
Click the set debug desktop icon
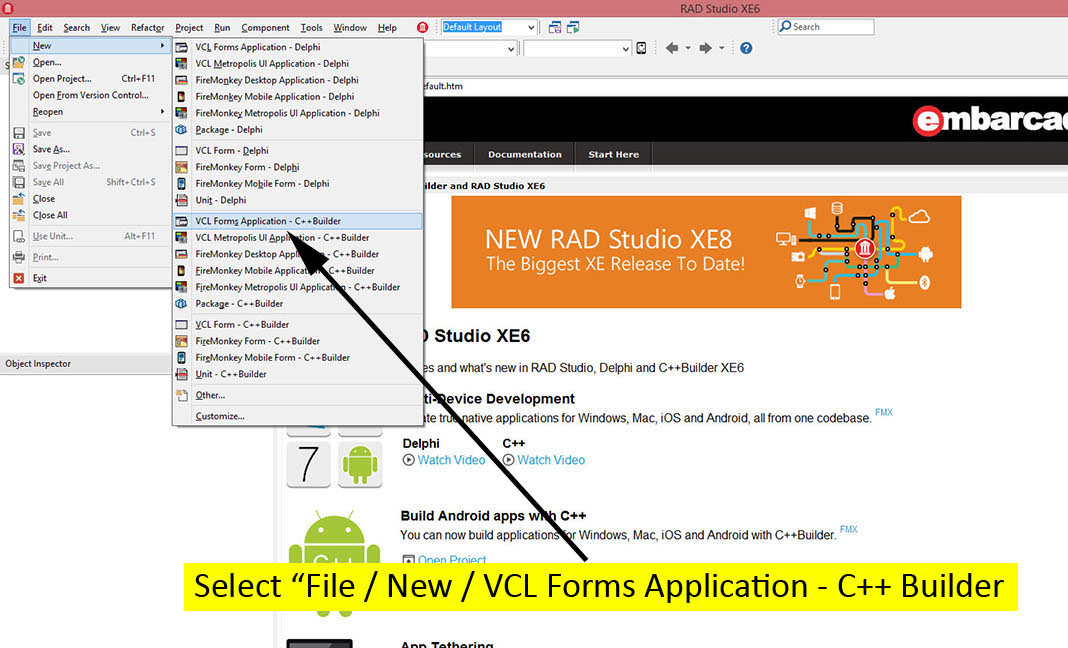574,27
